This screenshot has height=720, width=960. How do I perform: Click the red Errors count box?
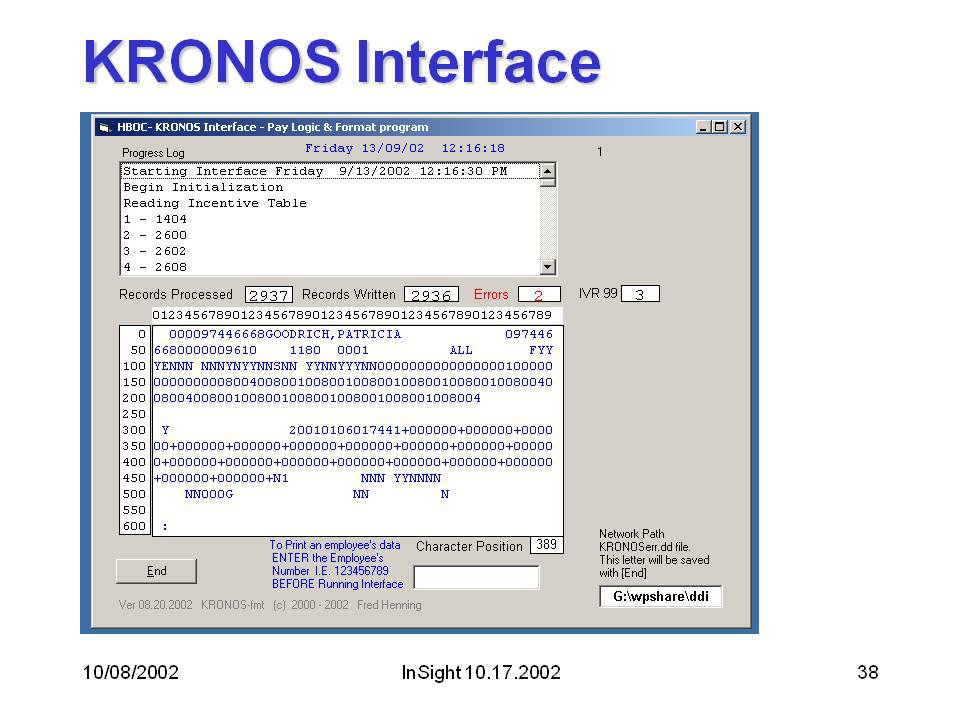pyautogui.click(x=538, y=295)
